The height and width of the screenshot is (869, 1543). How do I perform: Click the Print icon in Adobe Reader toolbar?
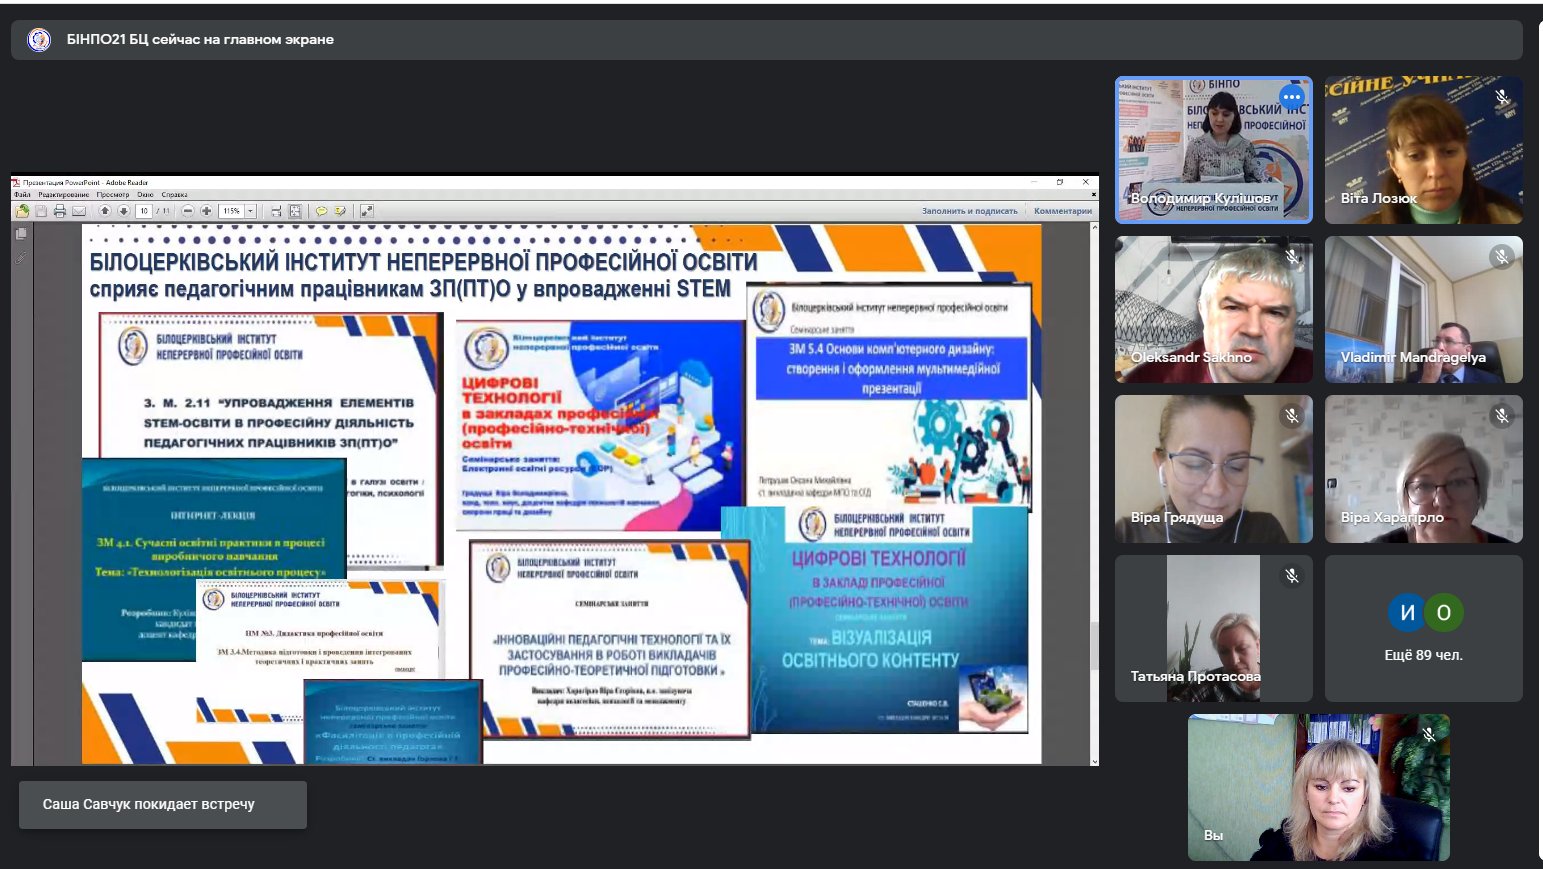coord(60,211)
